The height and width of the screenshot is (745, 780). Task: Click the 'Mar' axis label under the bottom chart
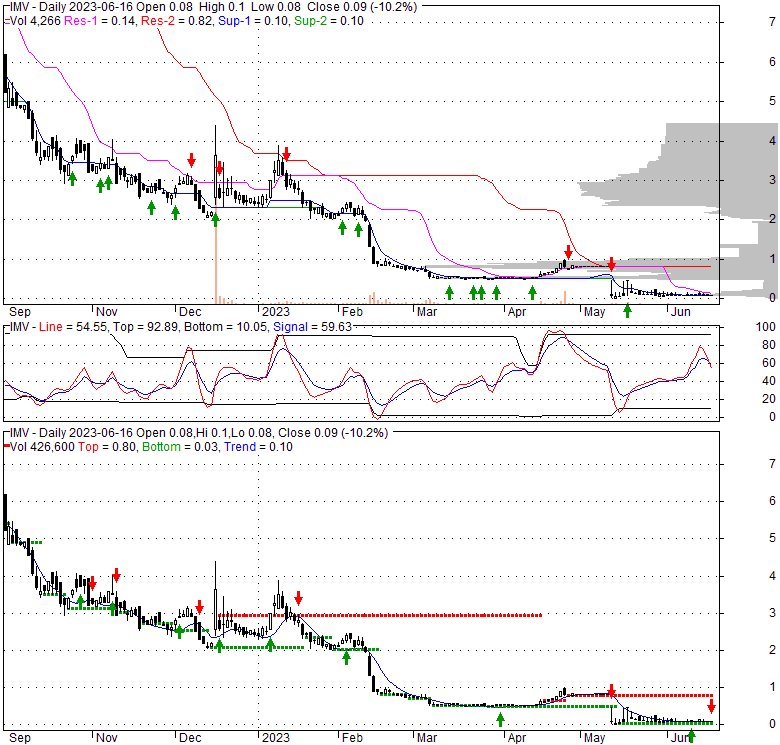(x=427, y=738)
